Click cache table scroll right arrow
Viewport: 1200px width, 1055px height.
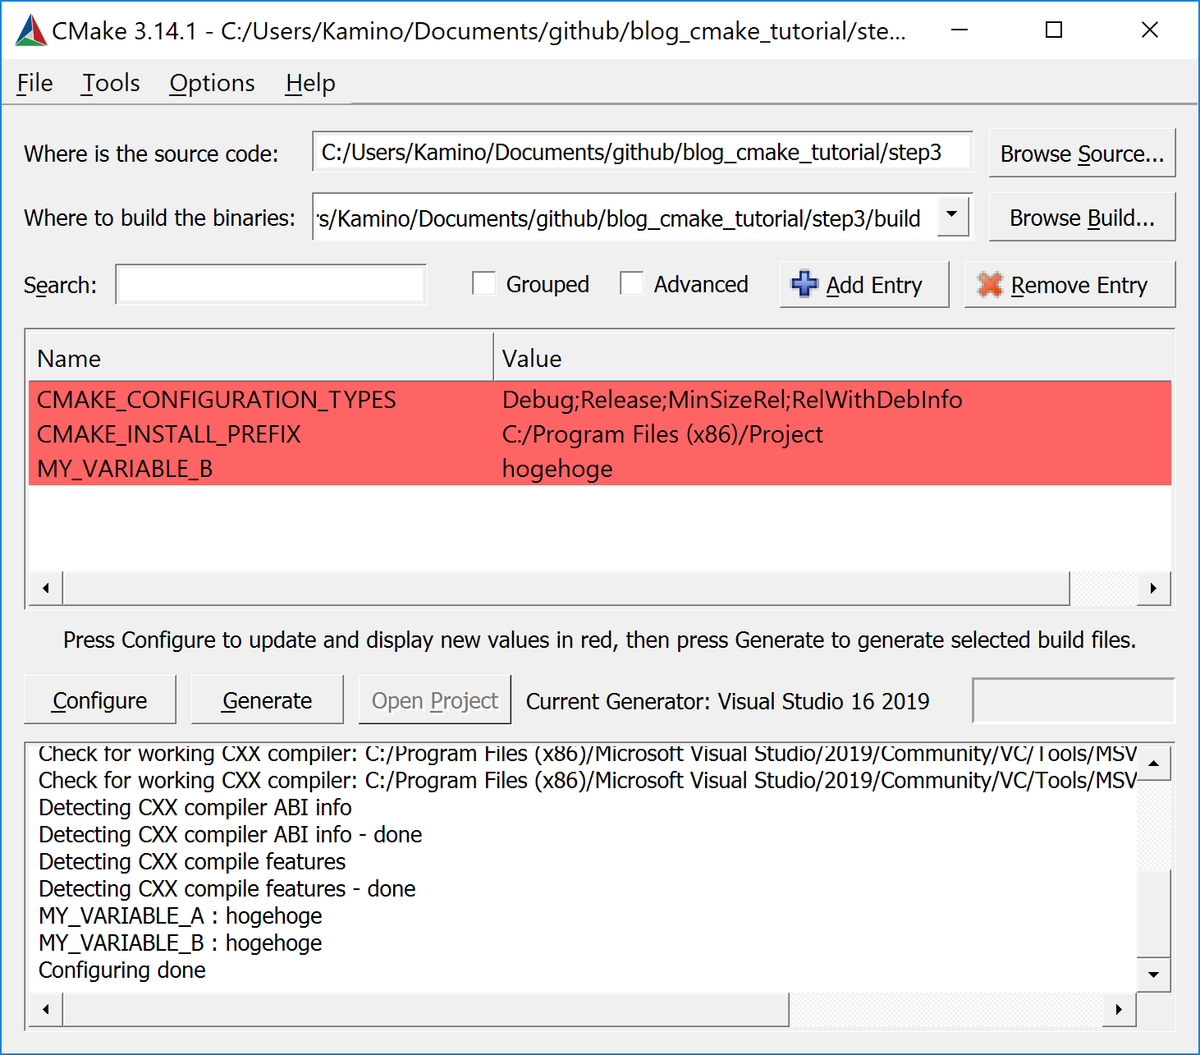click(x=1154, y=588)
